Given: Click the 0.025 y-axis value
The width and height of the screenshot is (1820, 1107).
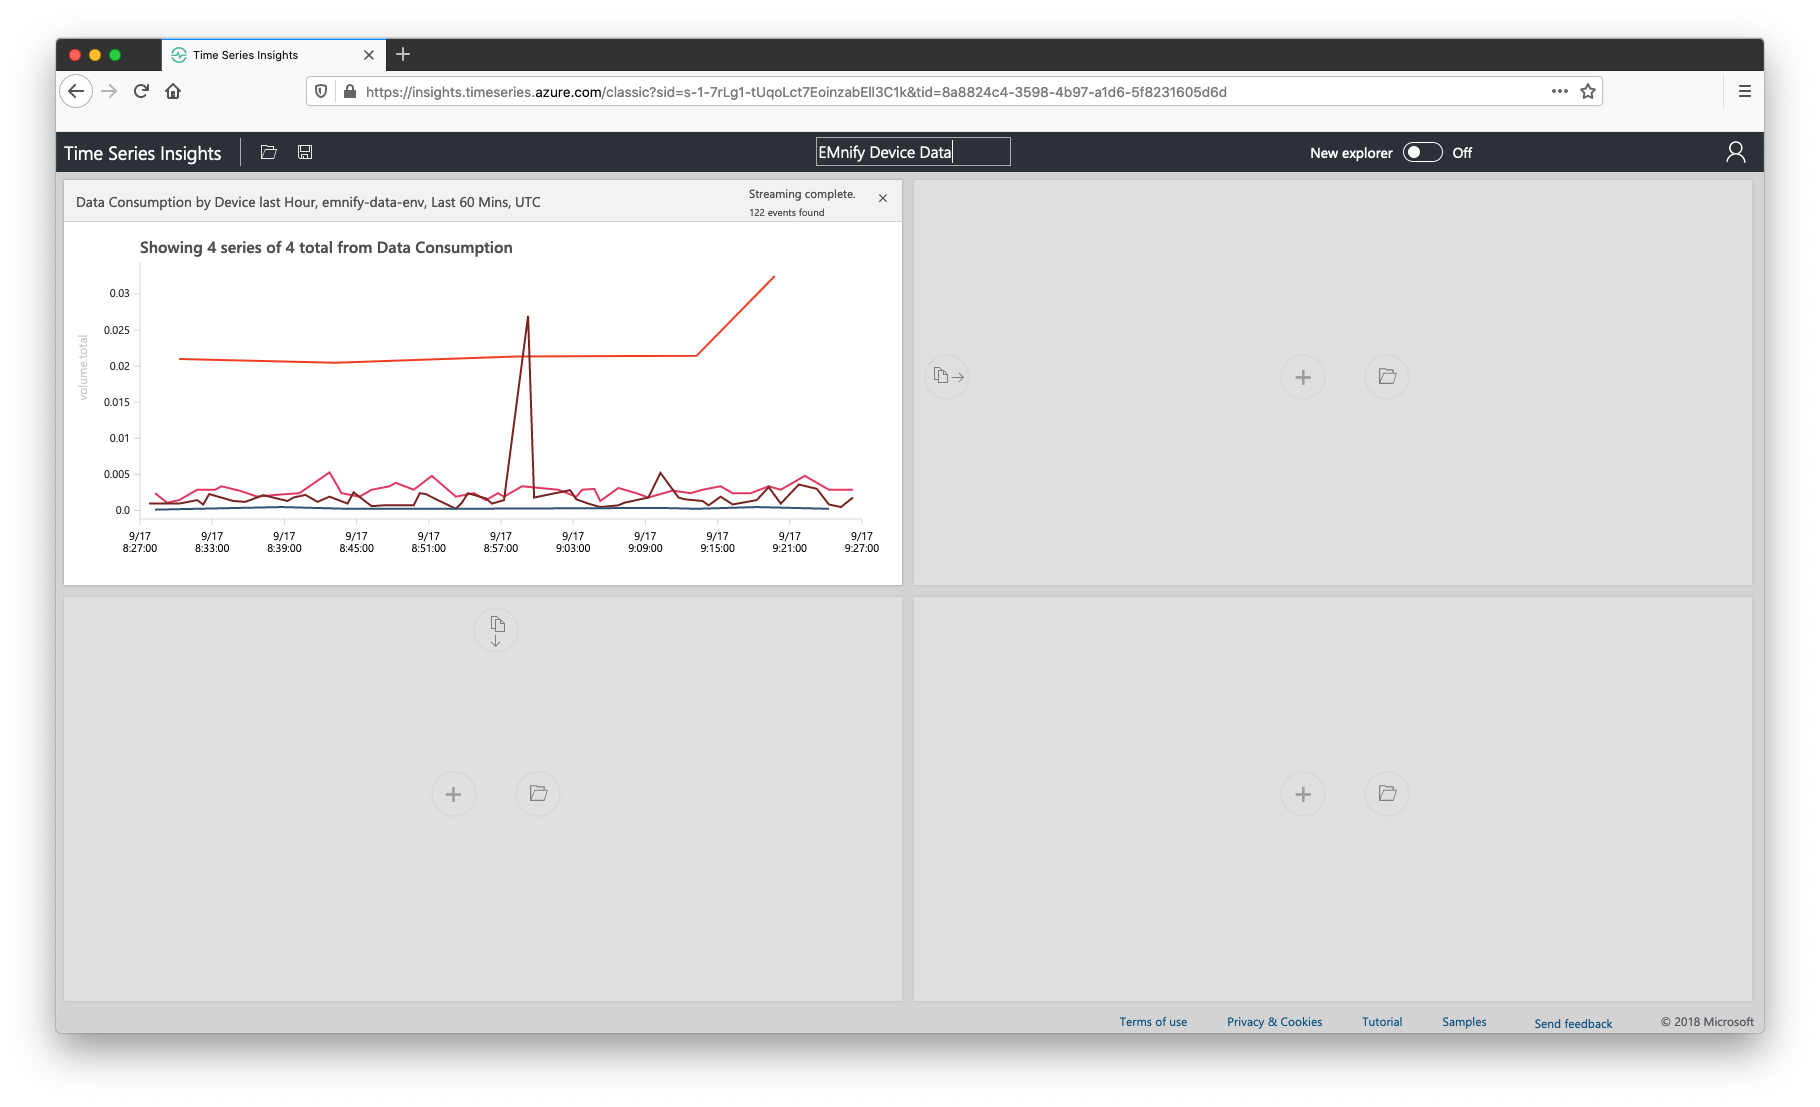Looking at the screenshot, I should click(x=117, y=330).
